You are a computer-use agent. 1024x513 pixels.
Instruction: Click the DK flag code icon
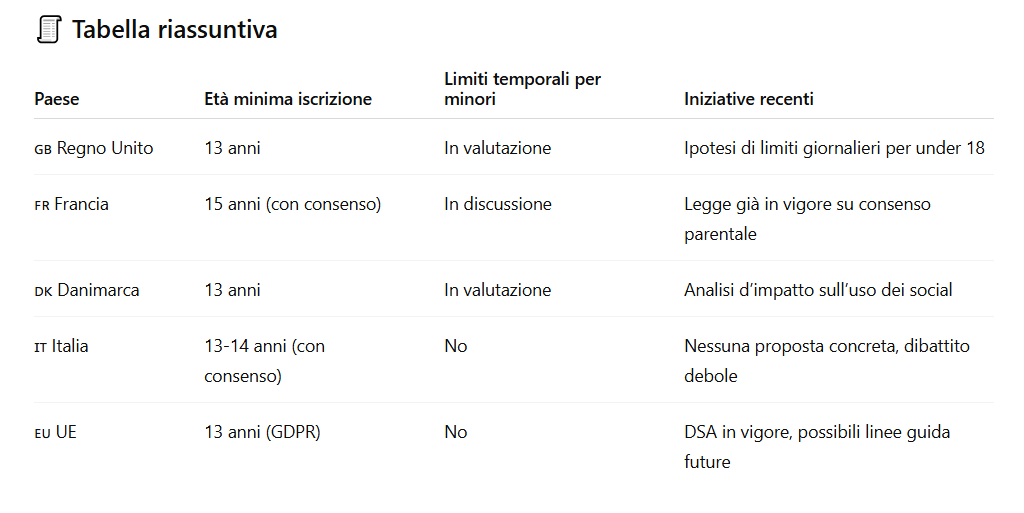[x=43, y=291]
